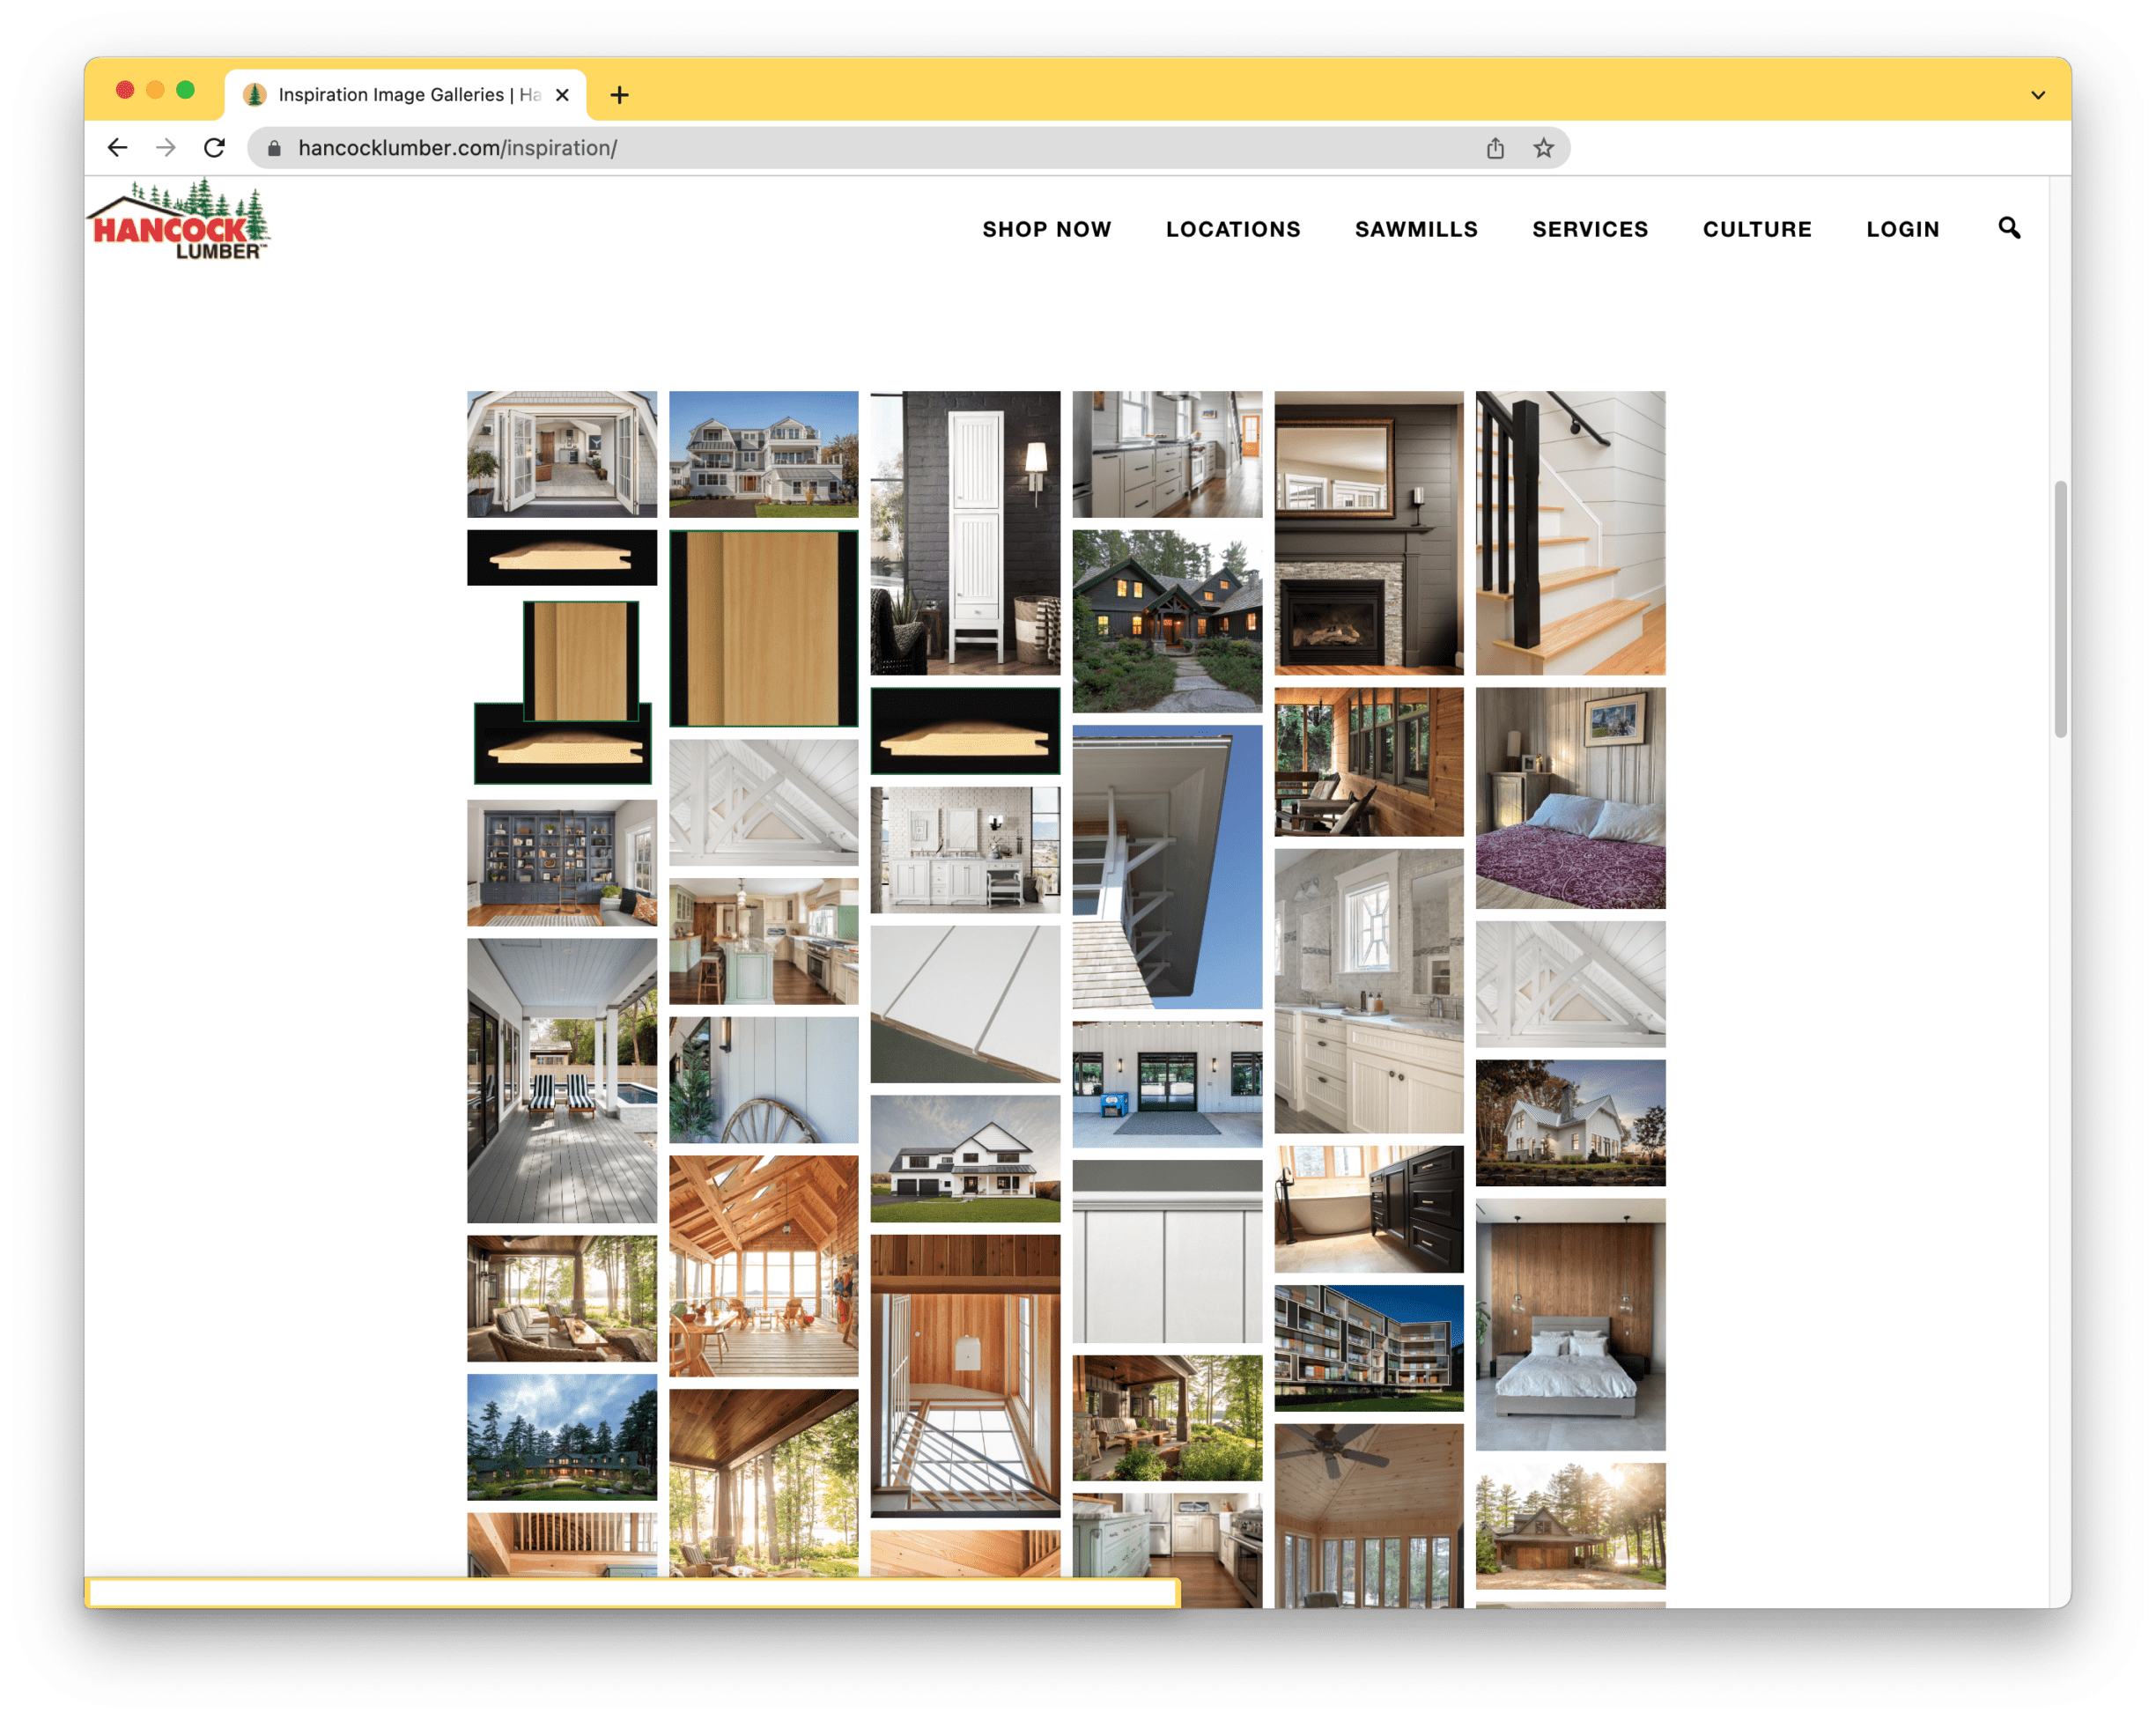Image resolution: width=2156 pixels, height=1720 pixels.
Task: Click the lock icon in address bar
Action: [274, 148]
